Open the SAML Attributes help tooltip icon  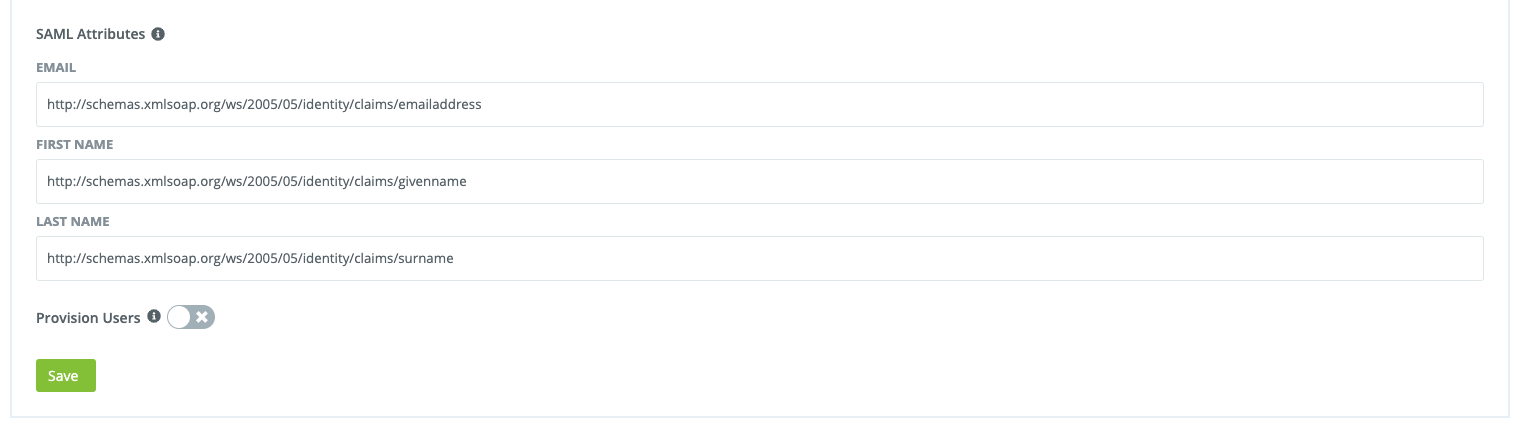tap(157, 34)
